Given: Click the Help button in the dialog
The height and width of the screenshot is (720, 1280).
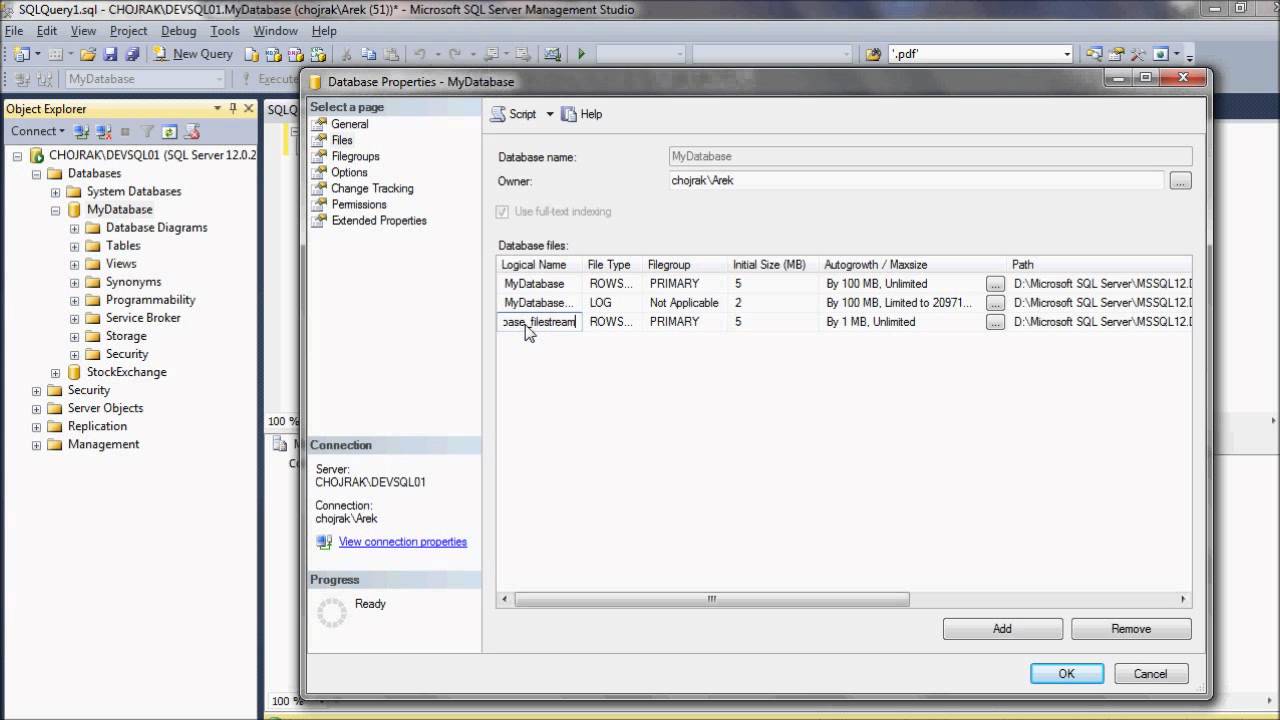Looking at the screenshot, I should 582,114.
